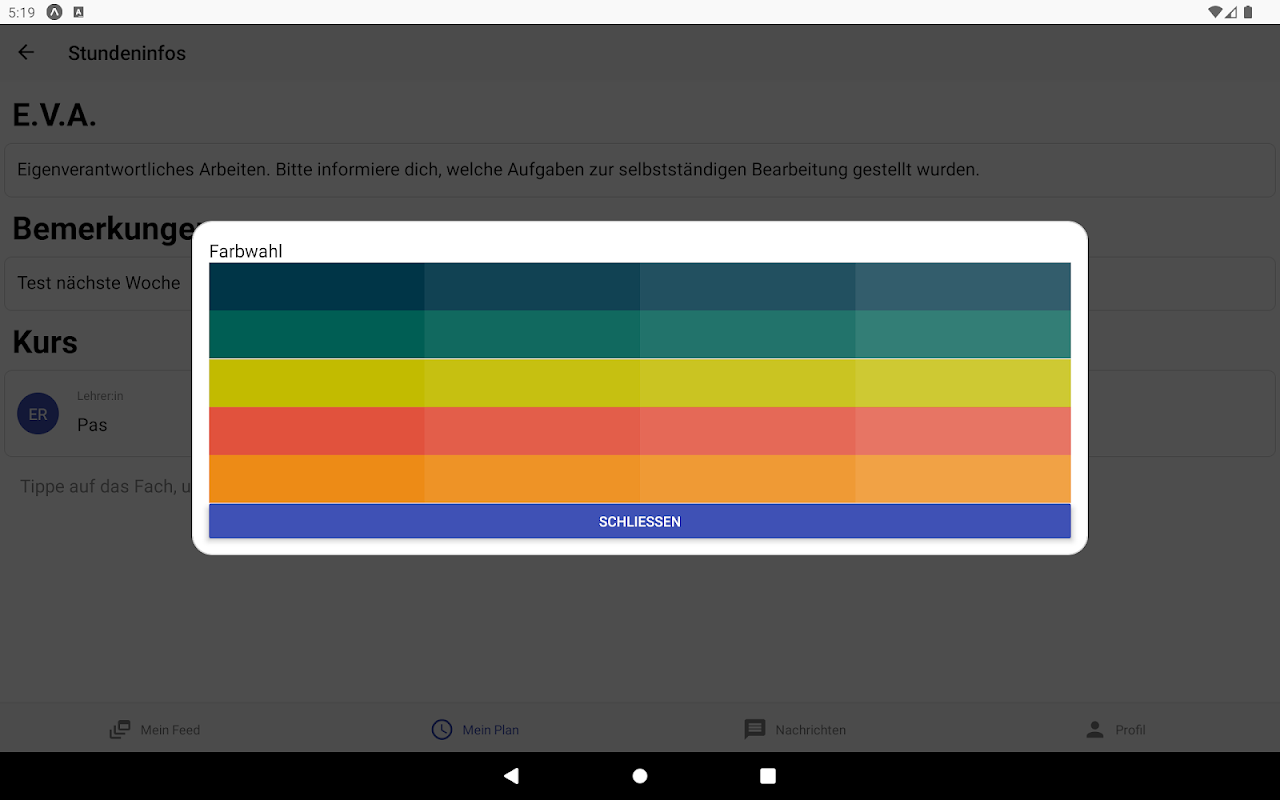Tap the Kurs heading
Screen dimensions: 1280x800
coord(45,342)
